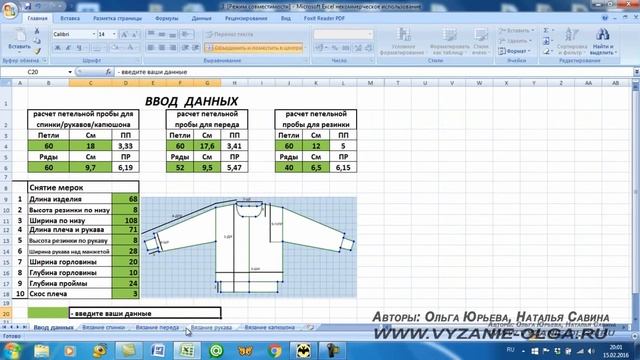Click Перенос текста wrap text button
Viewport: 640px width, 360px height.
tap(230, 34)
